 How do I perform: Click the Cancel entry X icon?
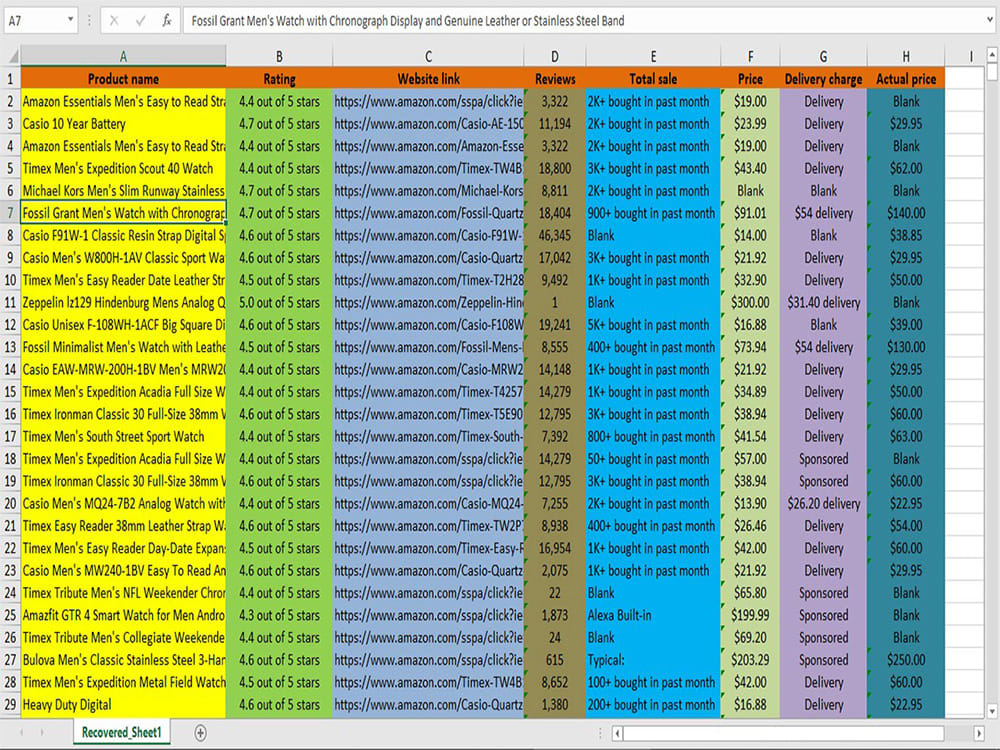click(114, 21)
